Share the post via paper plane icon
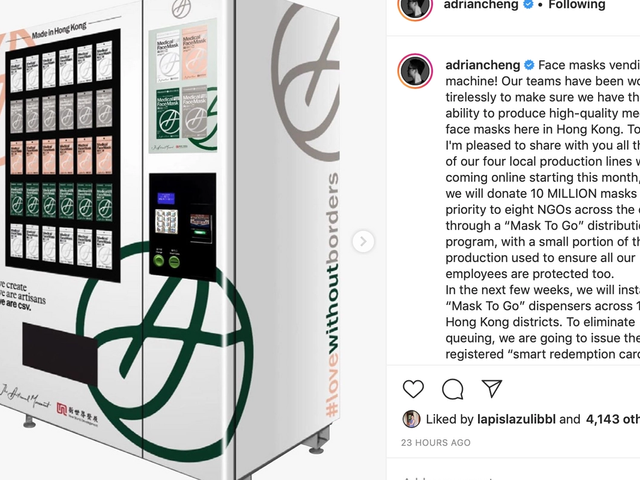The image size is (640, 480). [x=491, y=388]
